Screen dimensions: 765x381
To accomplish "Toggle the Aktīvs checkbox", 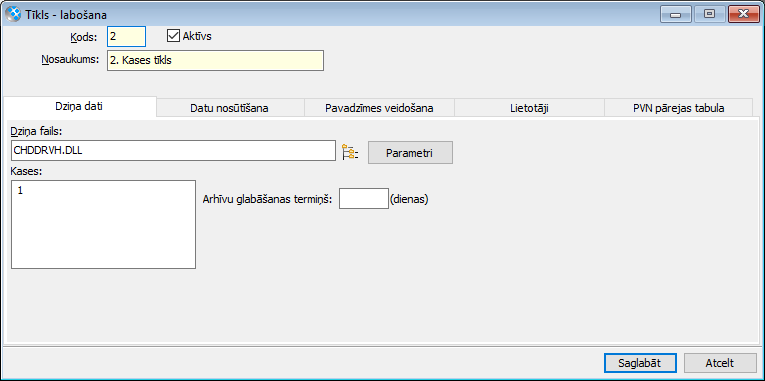I will click(x=173, y=36).
